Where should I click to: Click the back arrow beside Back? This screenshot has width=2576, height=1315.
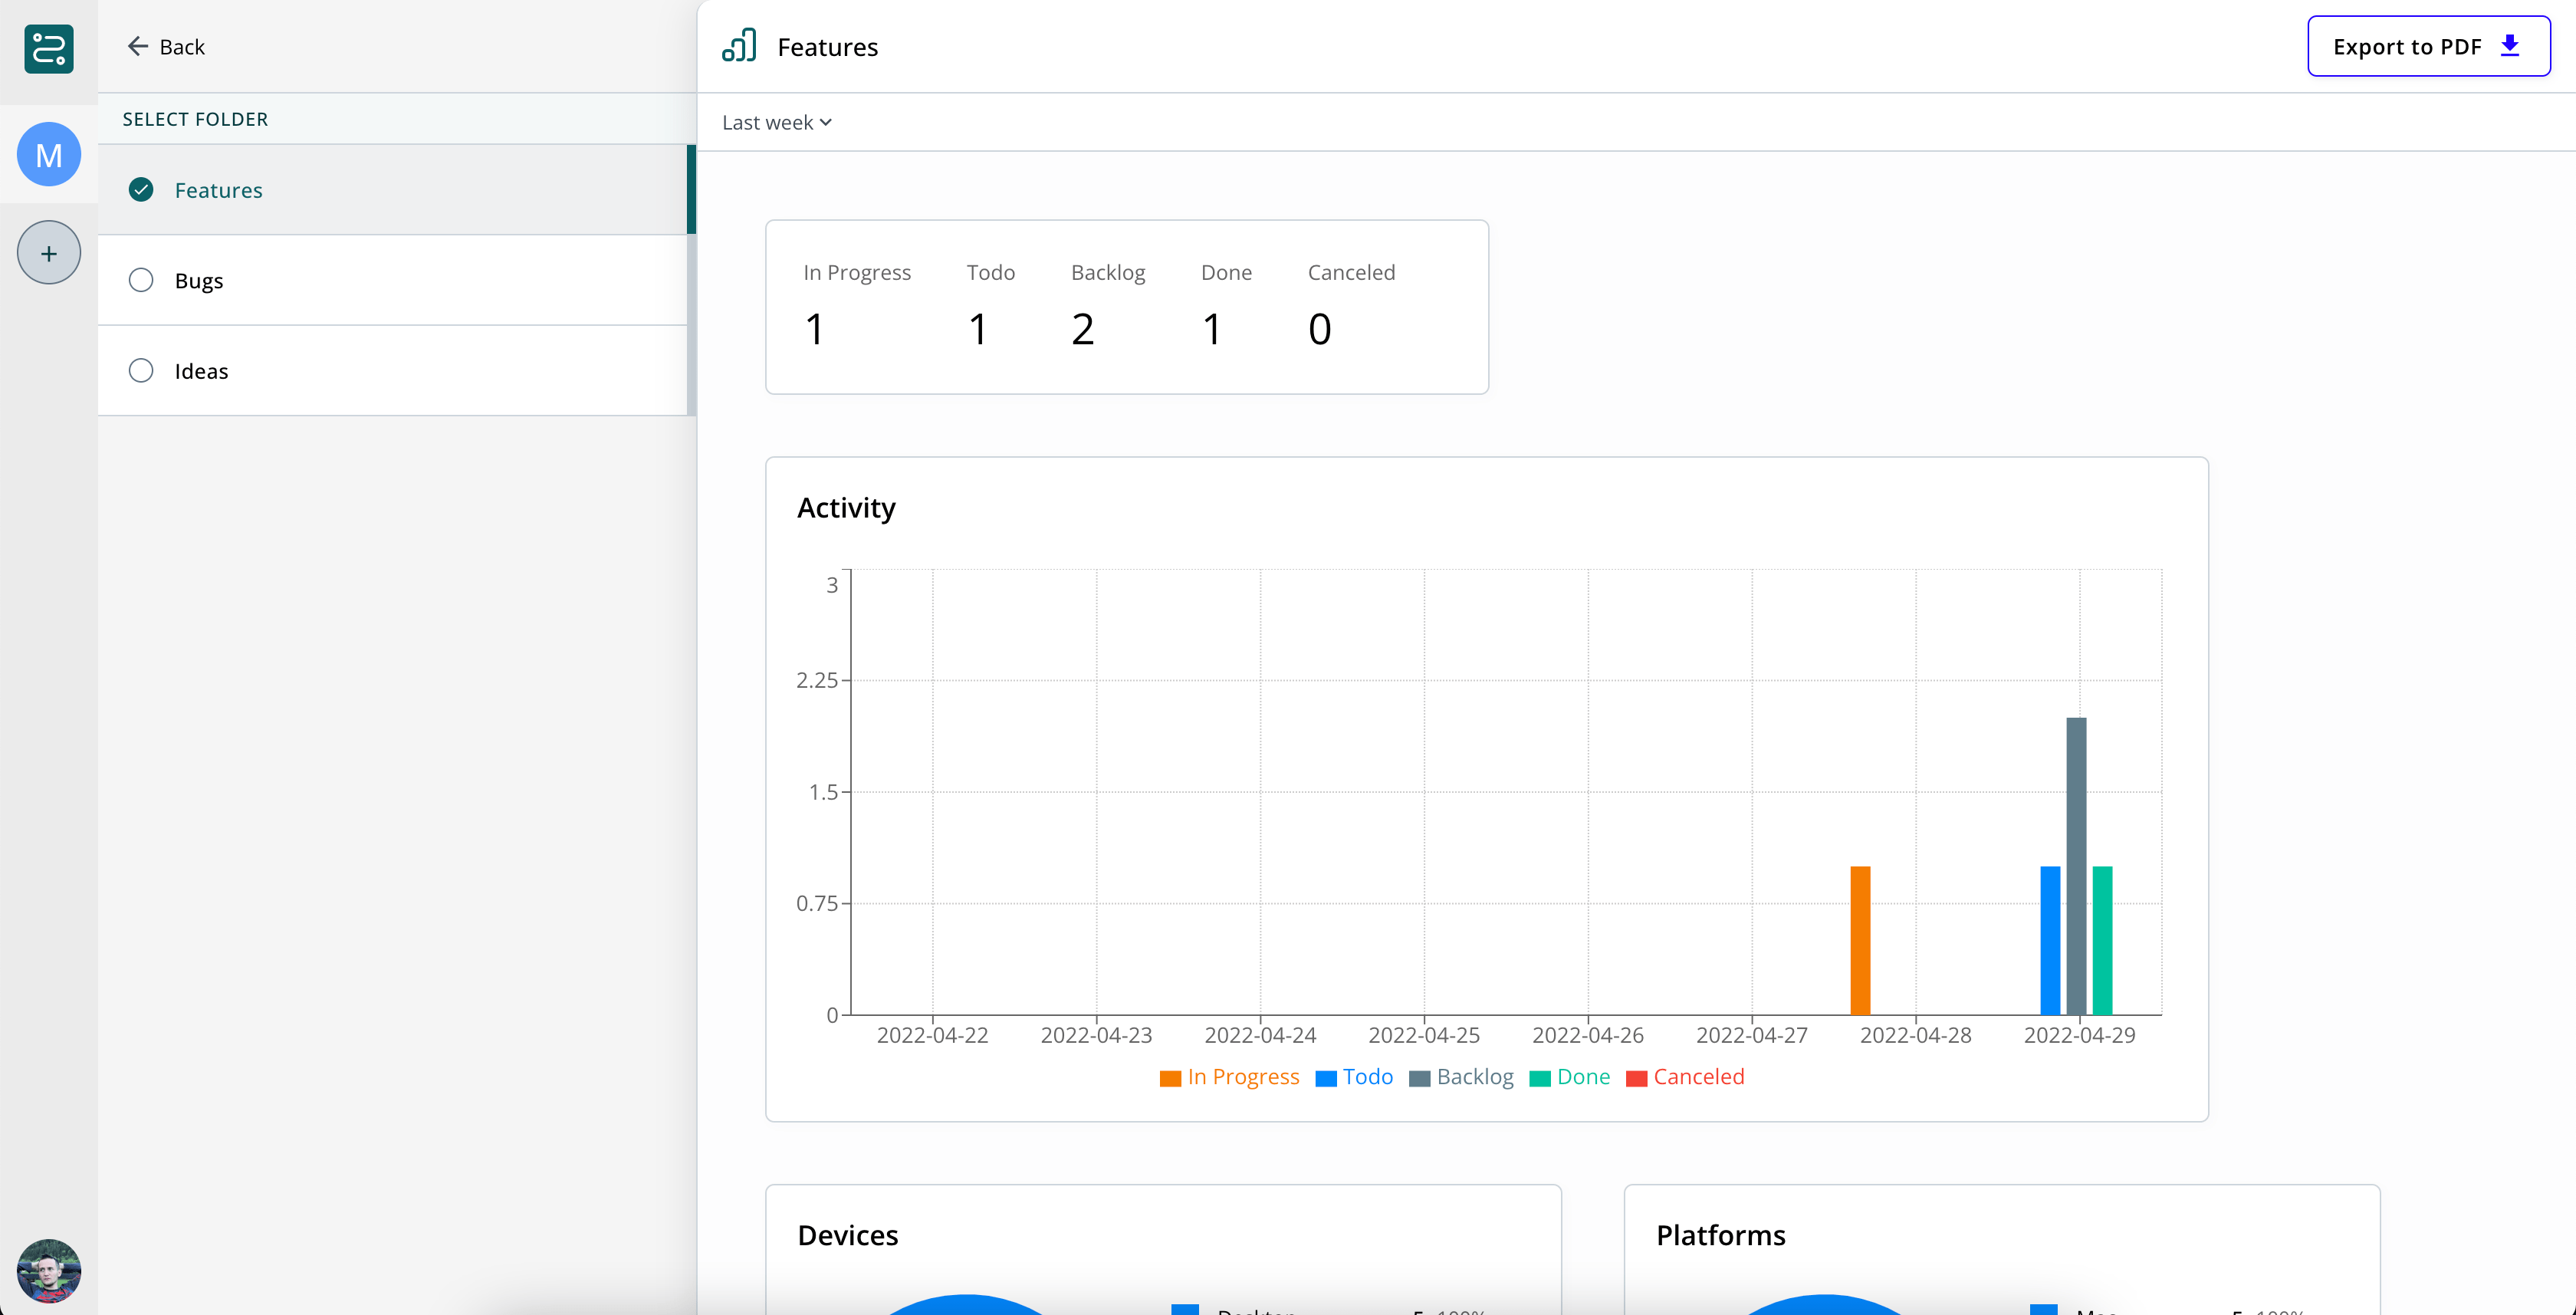click(x=139, y=46)
